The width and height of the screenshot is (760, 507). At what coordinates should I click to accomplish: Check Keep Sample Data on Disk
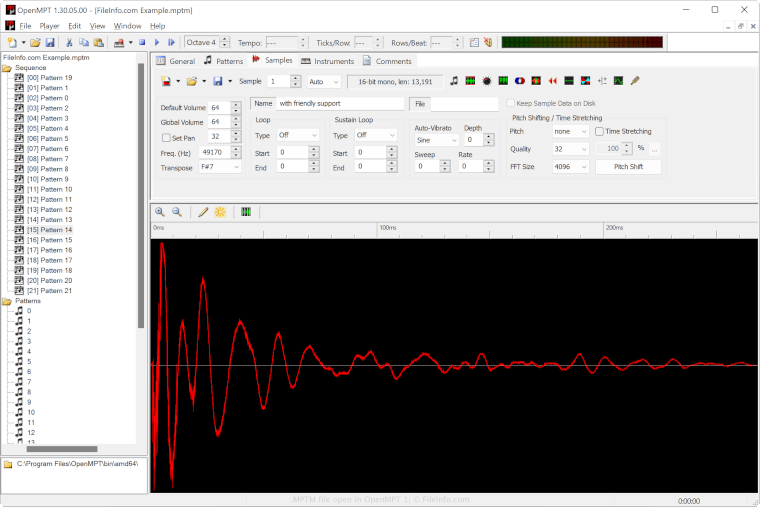click(511, 103)
